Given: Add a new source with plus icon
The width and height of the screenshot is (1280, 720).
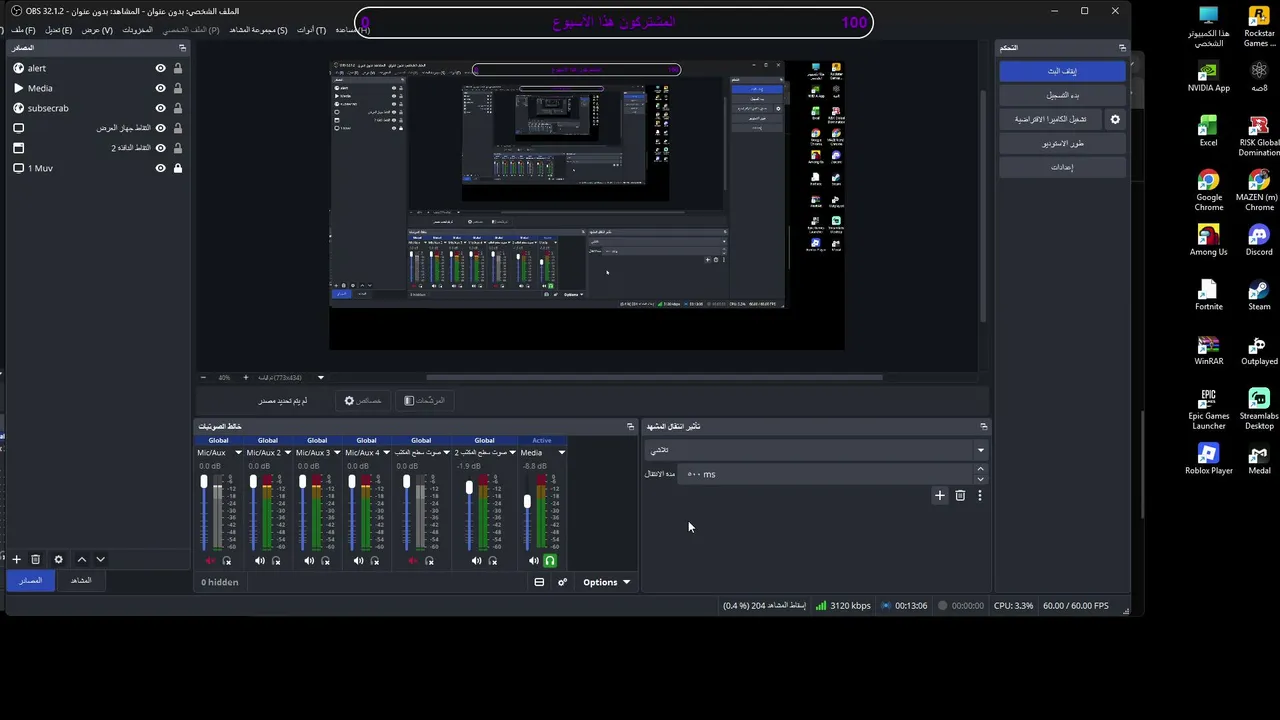Looking at the screenshot, I should (x=16, y=559).
